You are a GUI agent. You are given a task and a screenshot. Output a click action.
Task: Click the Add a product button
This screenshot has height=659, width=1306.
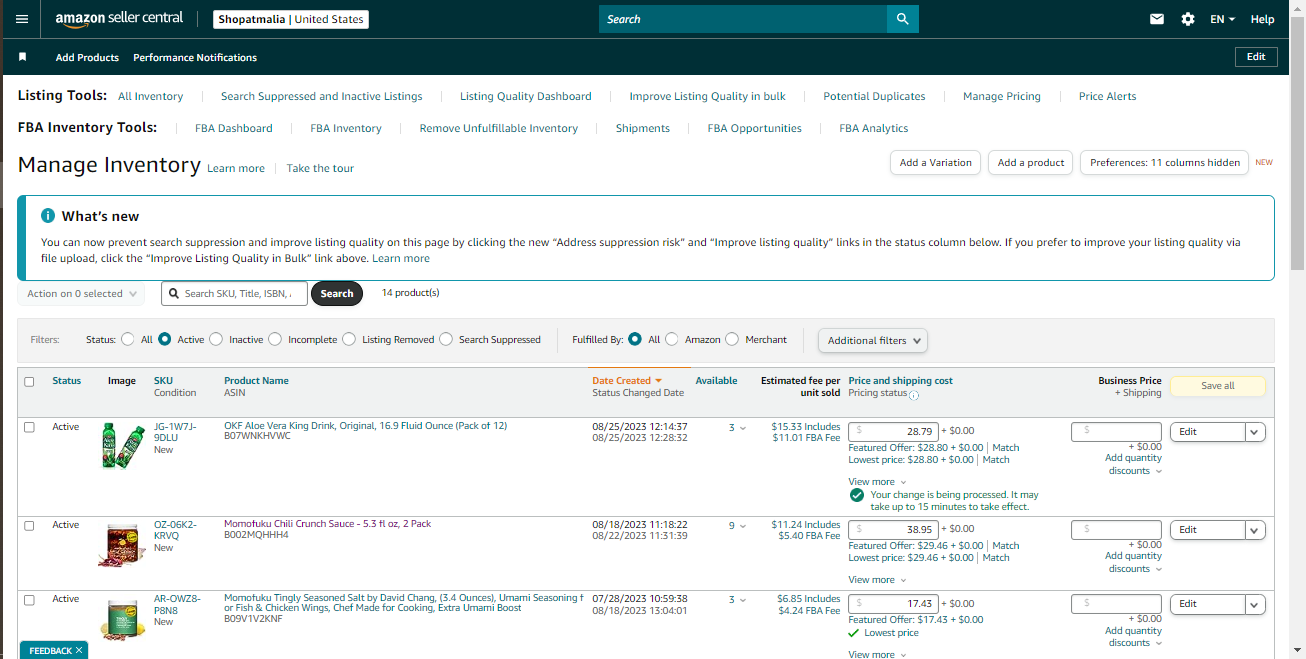1031,163
